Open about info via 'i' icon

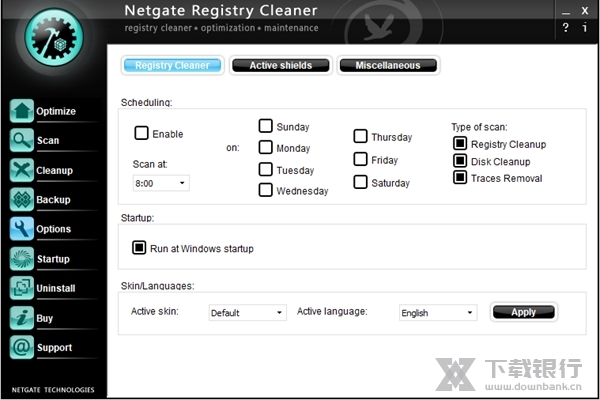[584, 27]
